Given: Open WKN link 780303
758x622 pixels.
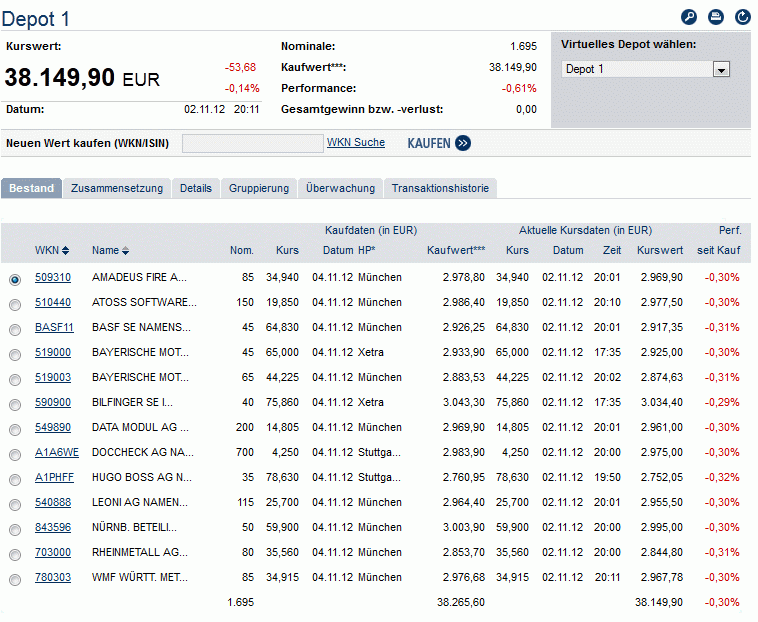Looking at the screenshot, I should point(53,578).
